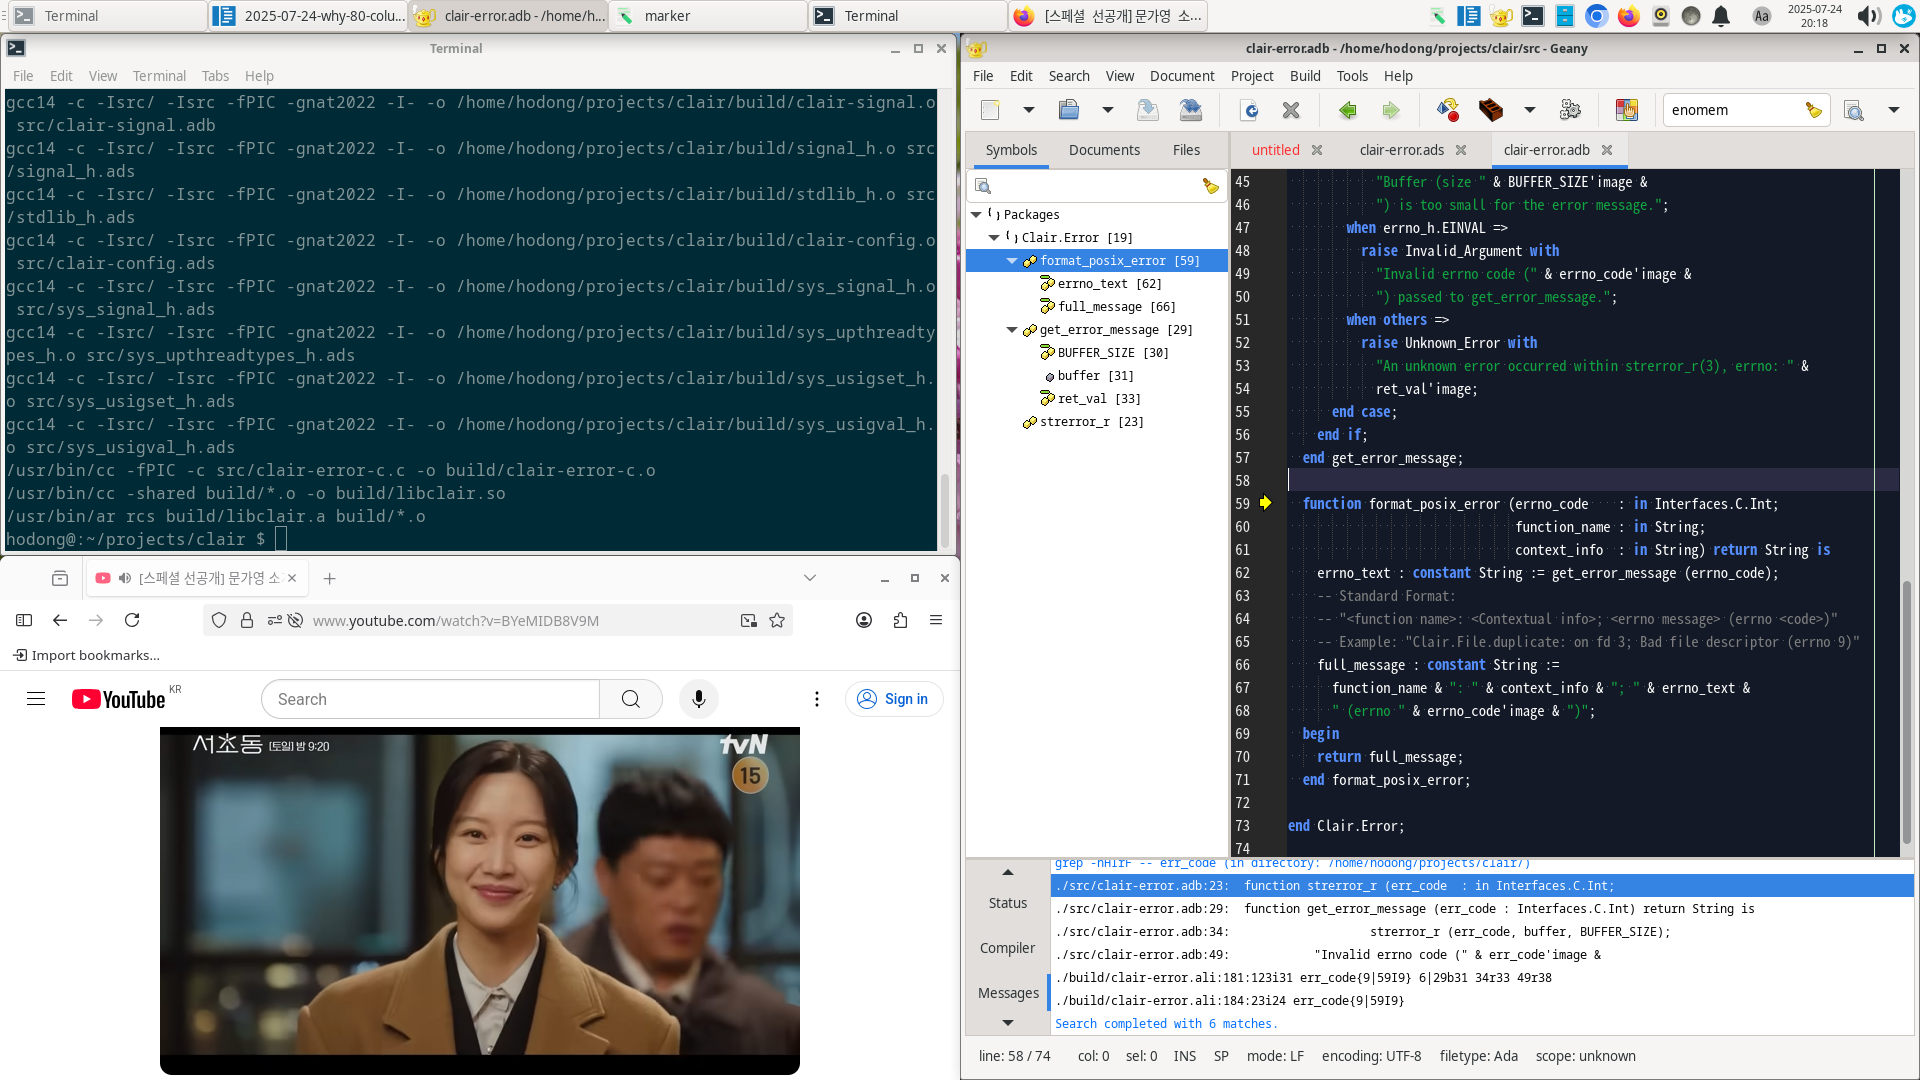Bookmark this page with star icon
Screen dimensions: 1920x1080
(777, 620)
